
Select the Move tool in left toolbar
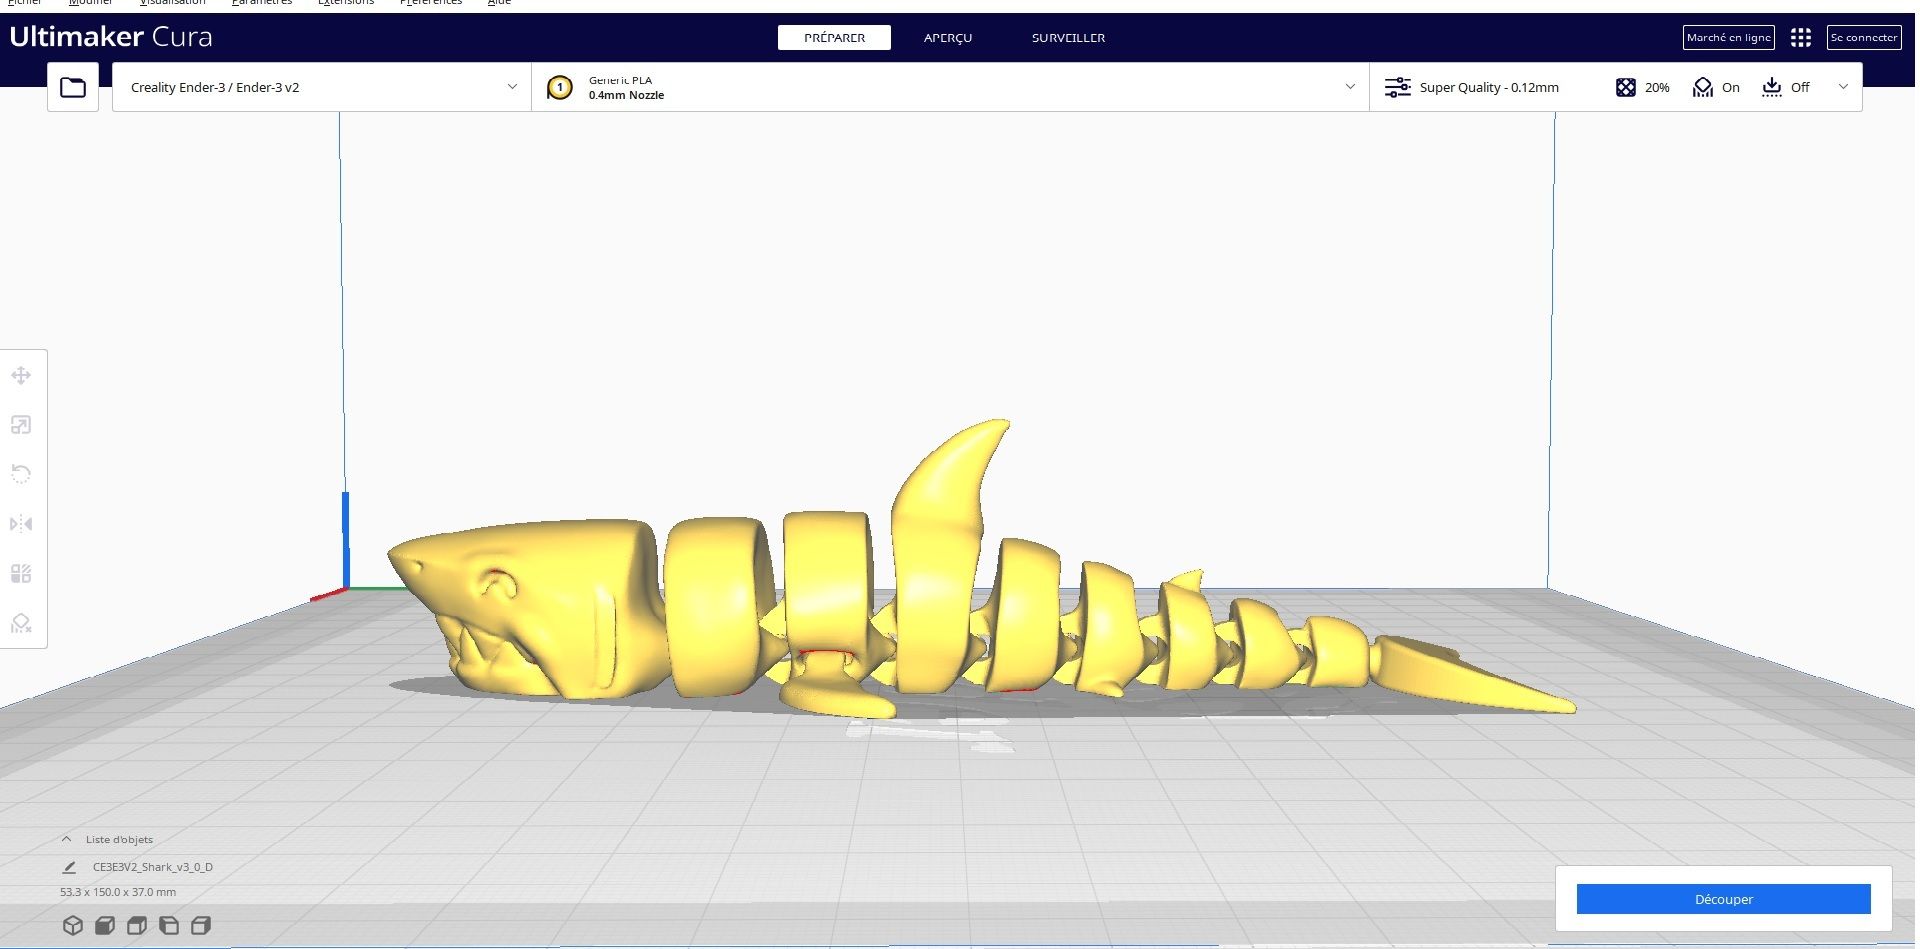point(21,376)
